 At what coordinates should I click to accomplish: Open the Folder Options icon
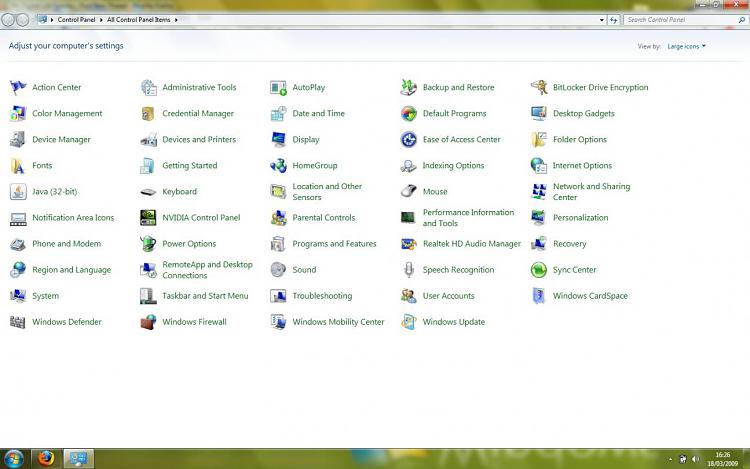point(539,140)
